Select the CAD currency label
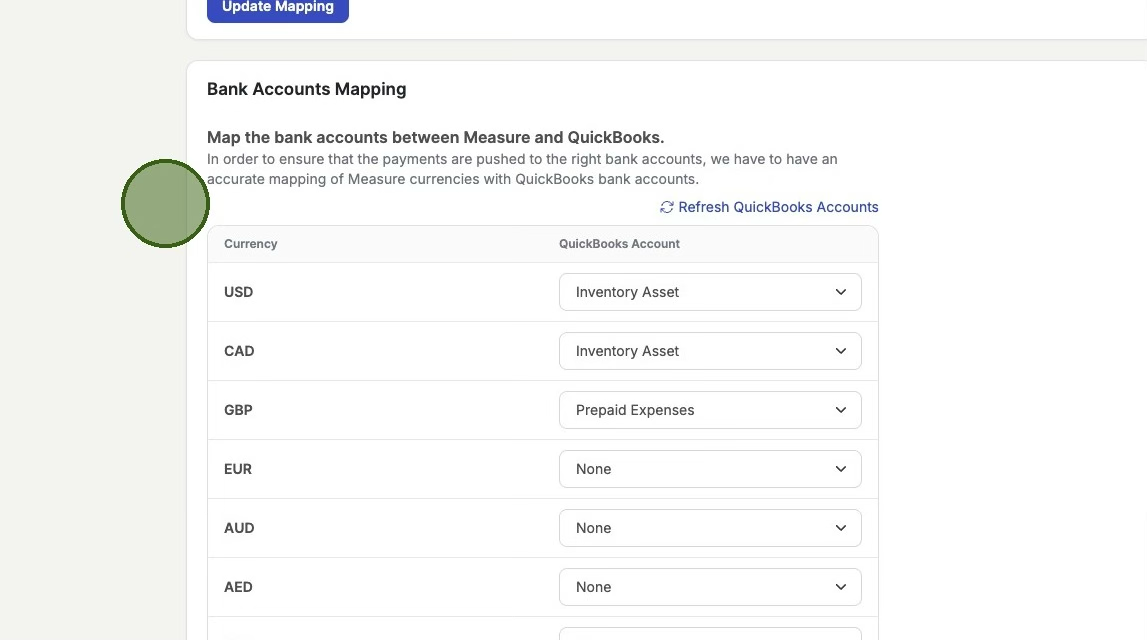The height and width of the screenshot is (640, 1147). (239, 351)
